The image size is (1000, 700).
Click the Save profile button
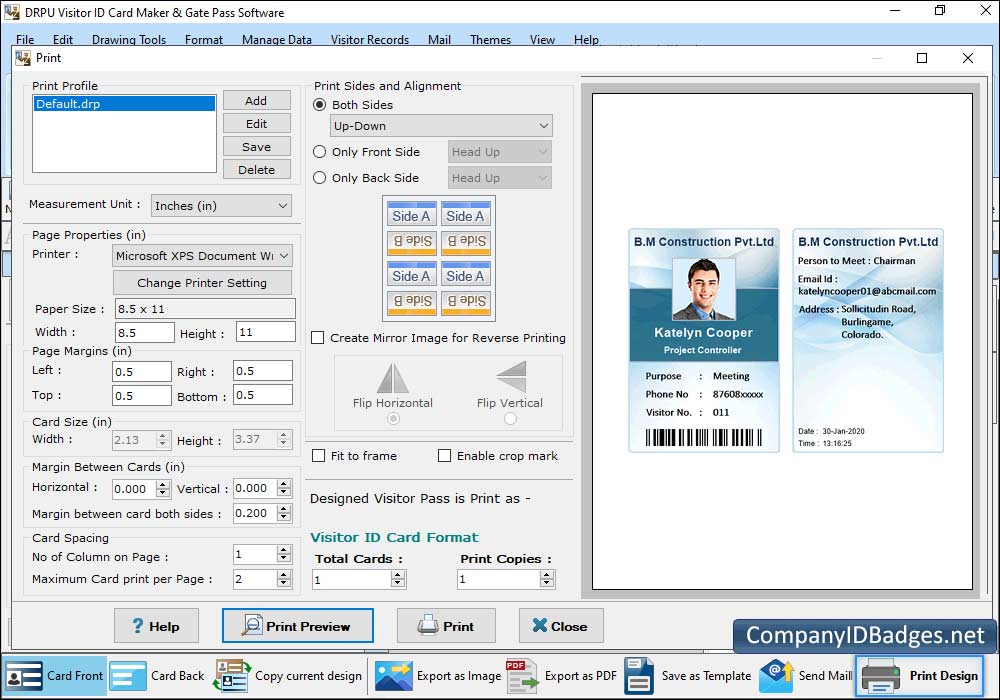(256, 147)
